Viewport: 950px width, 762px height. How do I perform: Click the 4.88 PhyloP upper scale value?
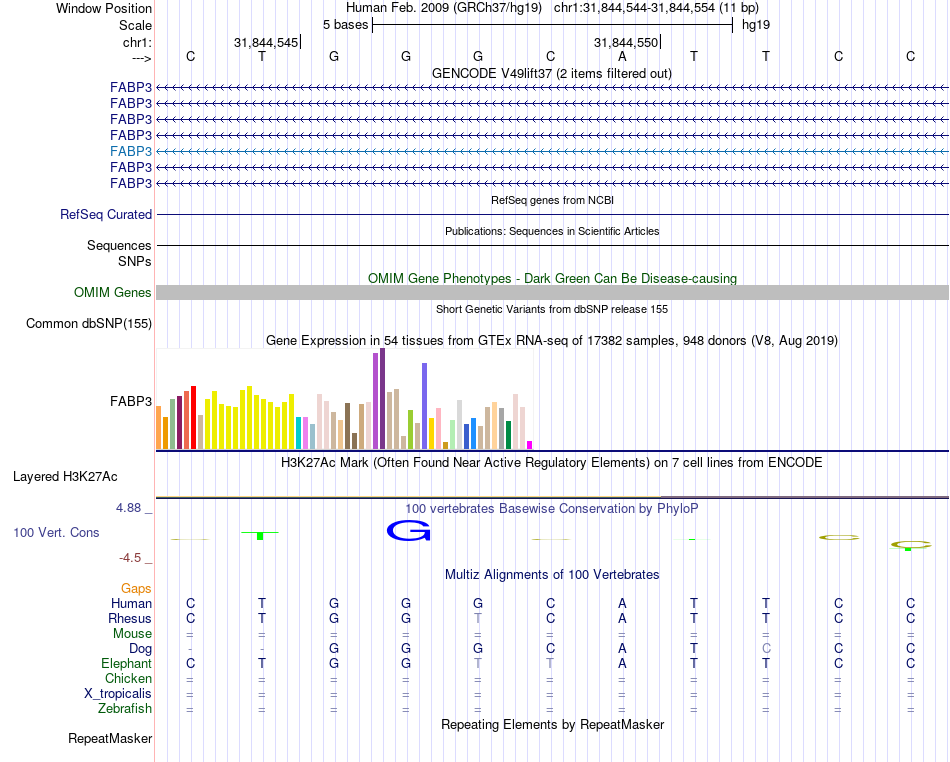(129, 508)
